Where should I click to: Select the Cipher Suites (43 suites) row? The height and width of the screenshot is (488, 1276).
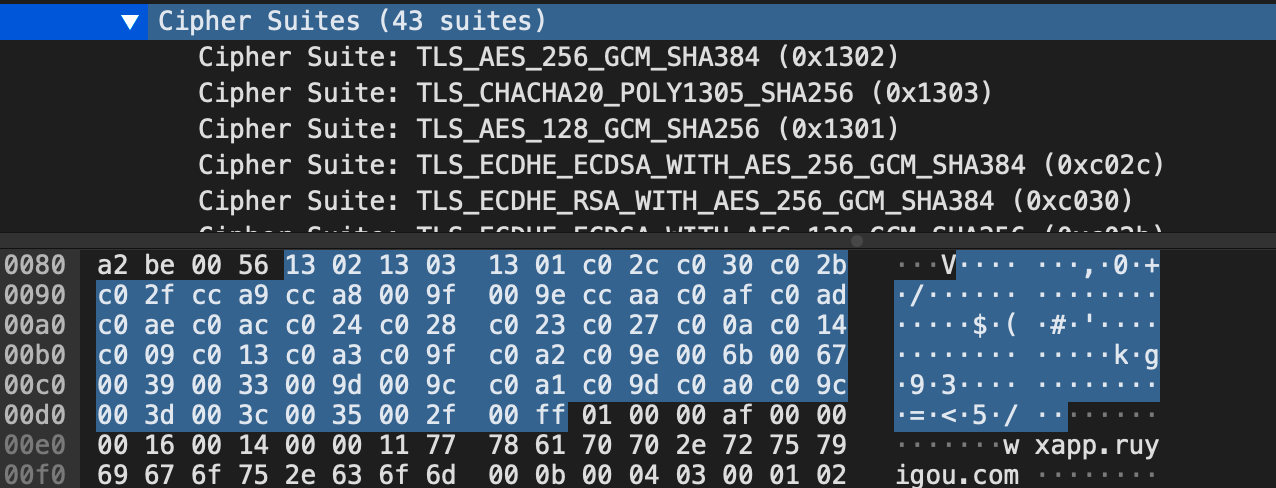(352, 20)
